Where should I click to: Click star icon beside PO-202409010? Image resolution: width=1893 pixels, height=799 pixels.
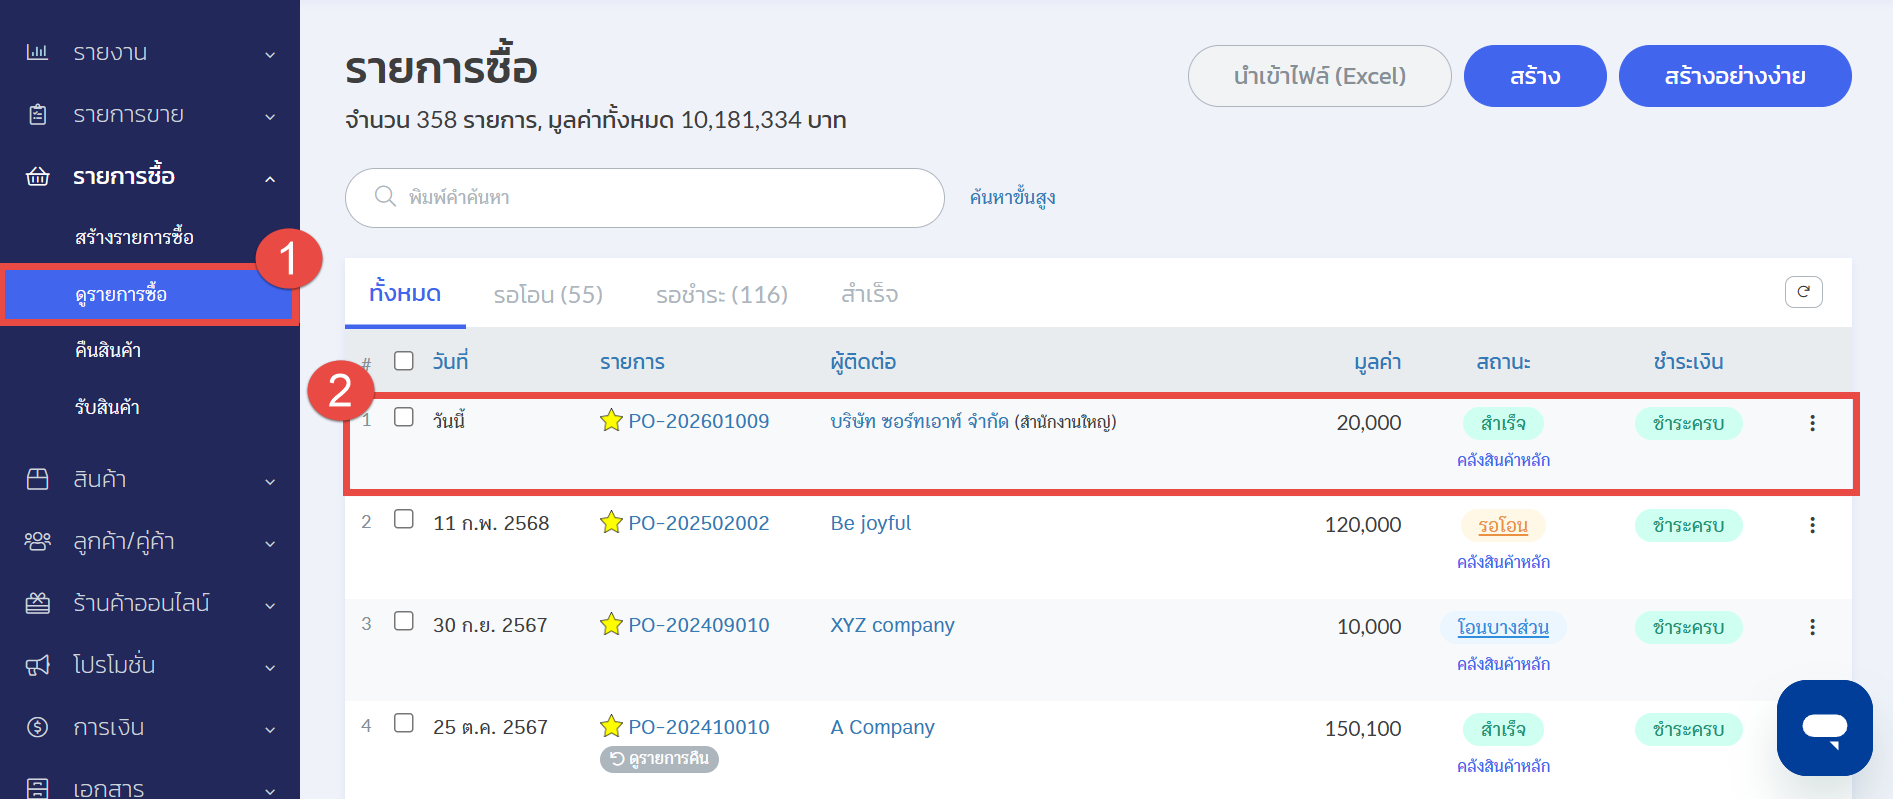(611, 625)
